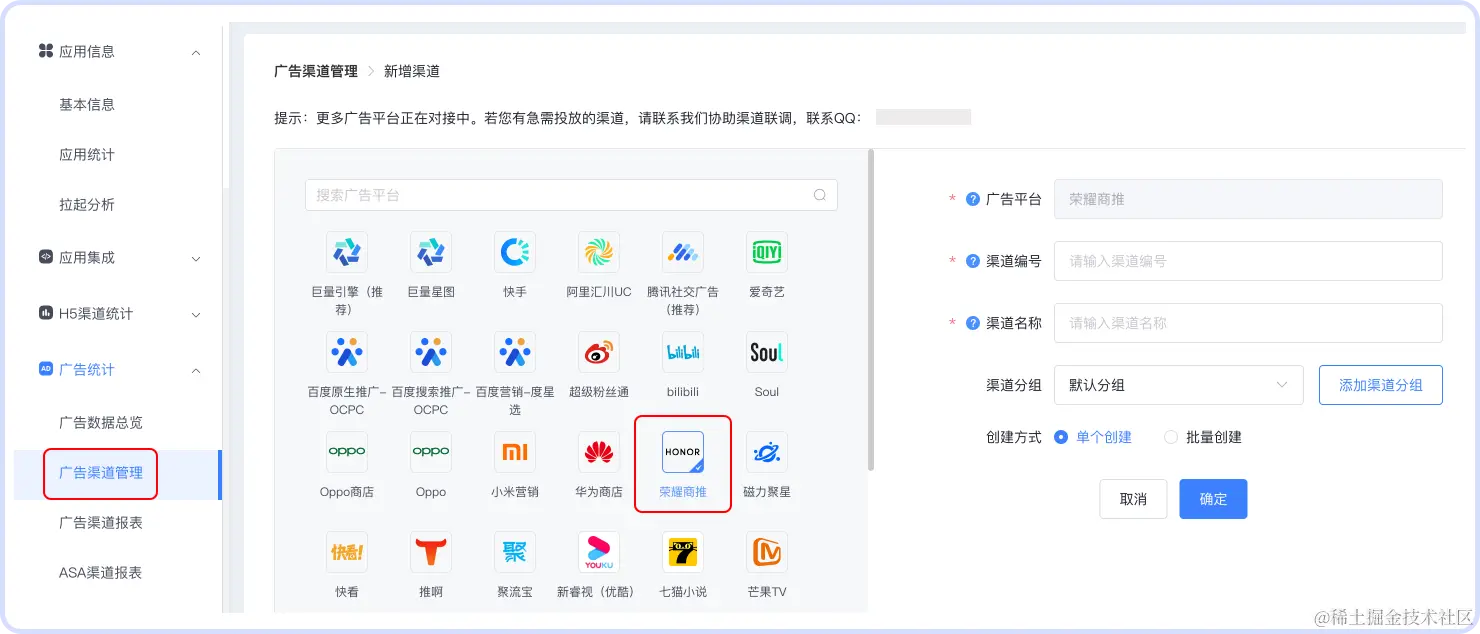This screenshot has height=634, width=1480.
Task: Open the 渠道分组 默认分组 dropdown
Action: tap(1179, 385)
